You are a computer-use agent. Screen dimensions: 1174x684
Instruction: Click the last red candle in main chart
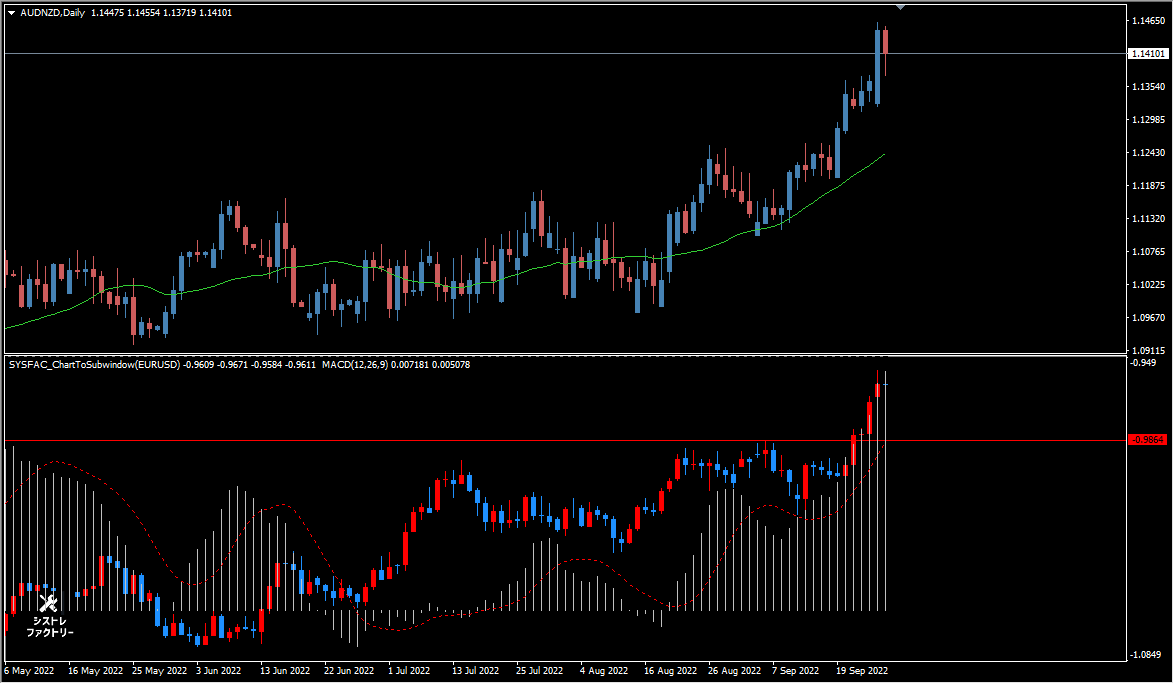(x=885, y=41)
